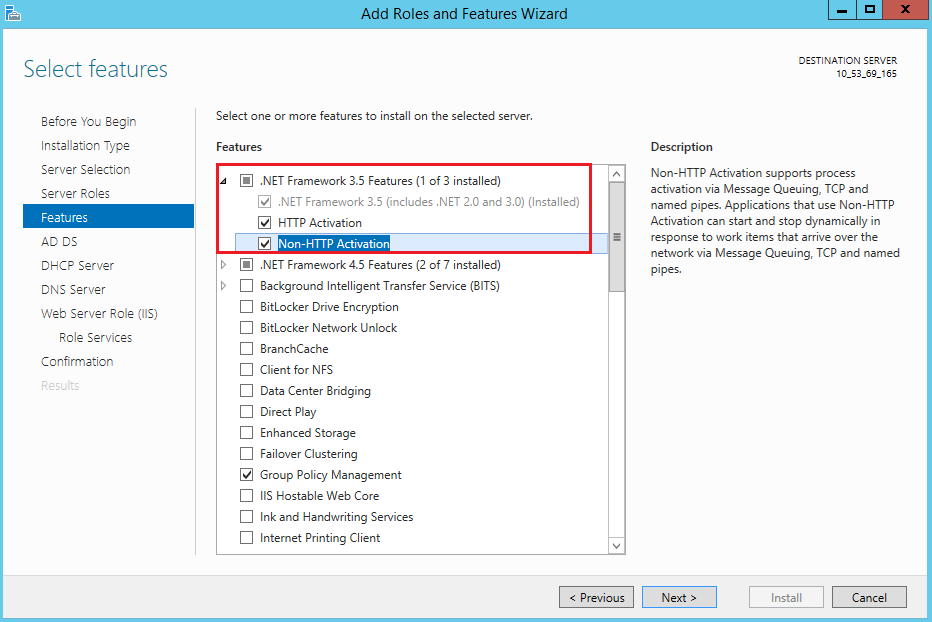Open Role Services step

tap(95, 338)
